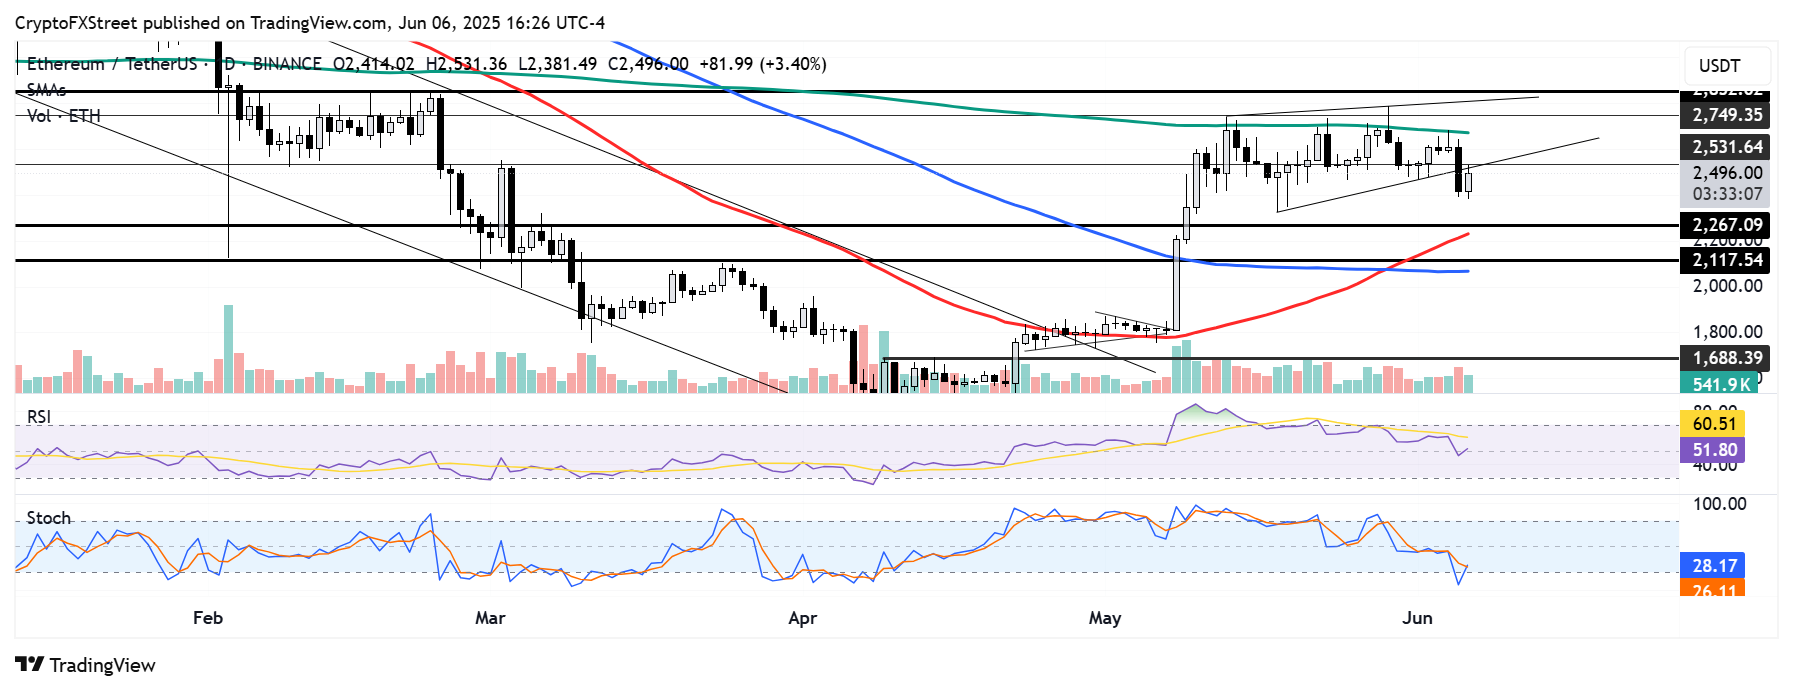The width and height of the screenshot is (1793, 691).
Task: Select the 2,531.64 price axis tag
Action: click(1726, 147)
